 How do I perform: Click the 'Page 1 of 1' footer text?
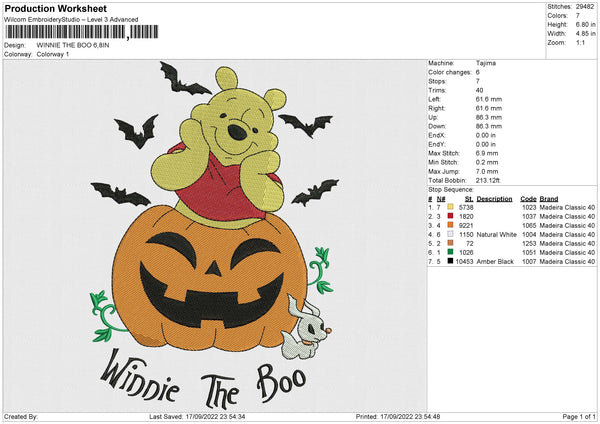pos(579,416)
